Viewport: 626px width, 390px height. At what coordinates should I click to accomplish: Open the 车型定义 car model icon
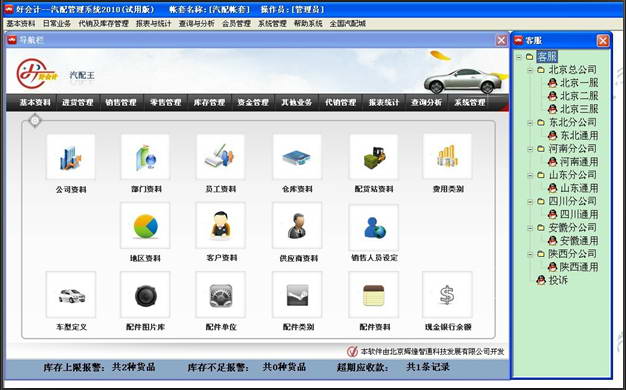[71, 295]
